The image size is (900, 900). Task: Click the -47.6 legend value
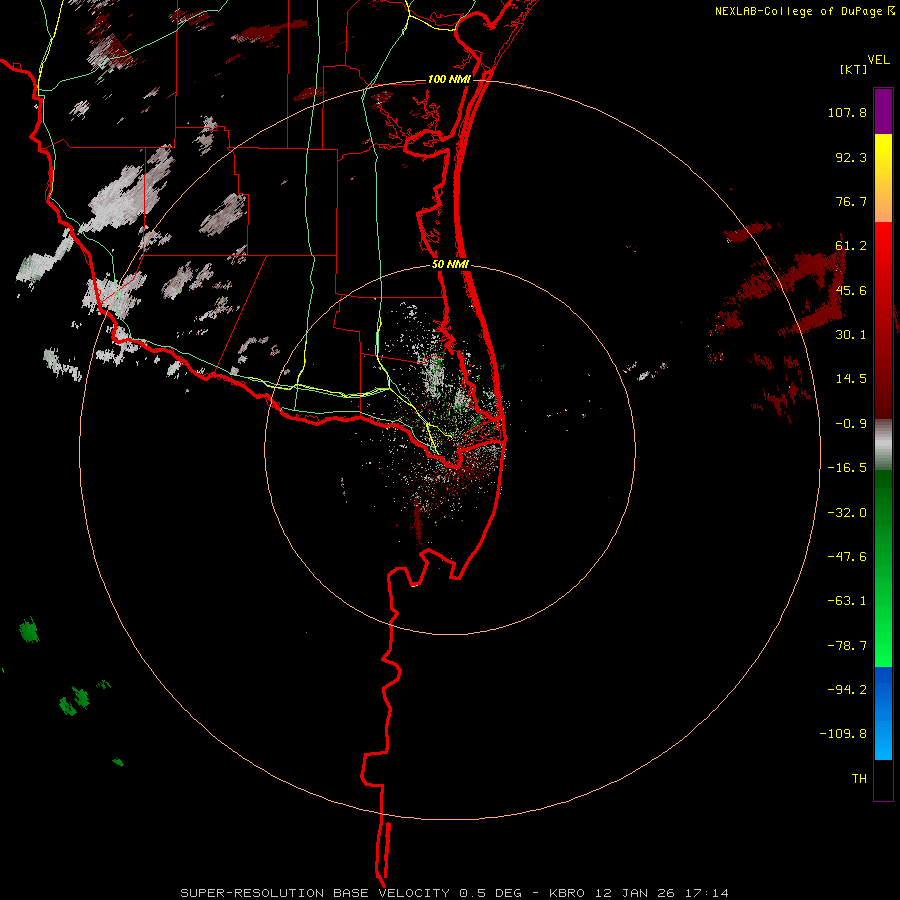[847, 557]
